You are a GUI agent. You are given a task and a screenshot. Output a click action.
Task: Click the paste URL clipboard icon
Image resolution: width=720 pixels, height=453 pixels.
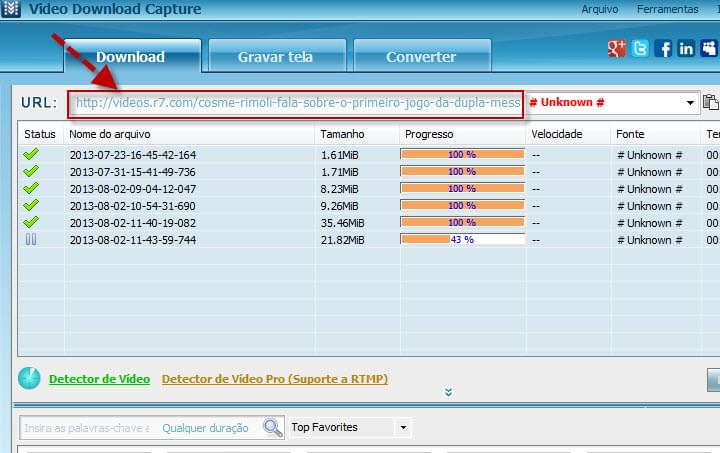711,102
